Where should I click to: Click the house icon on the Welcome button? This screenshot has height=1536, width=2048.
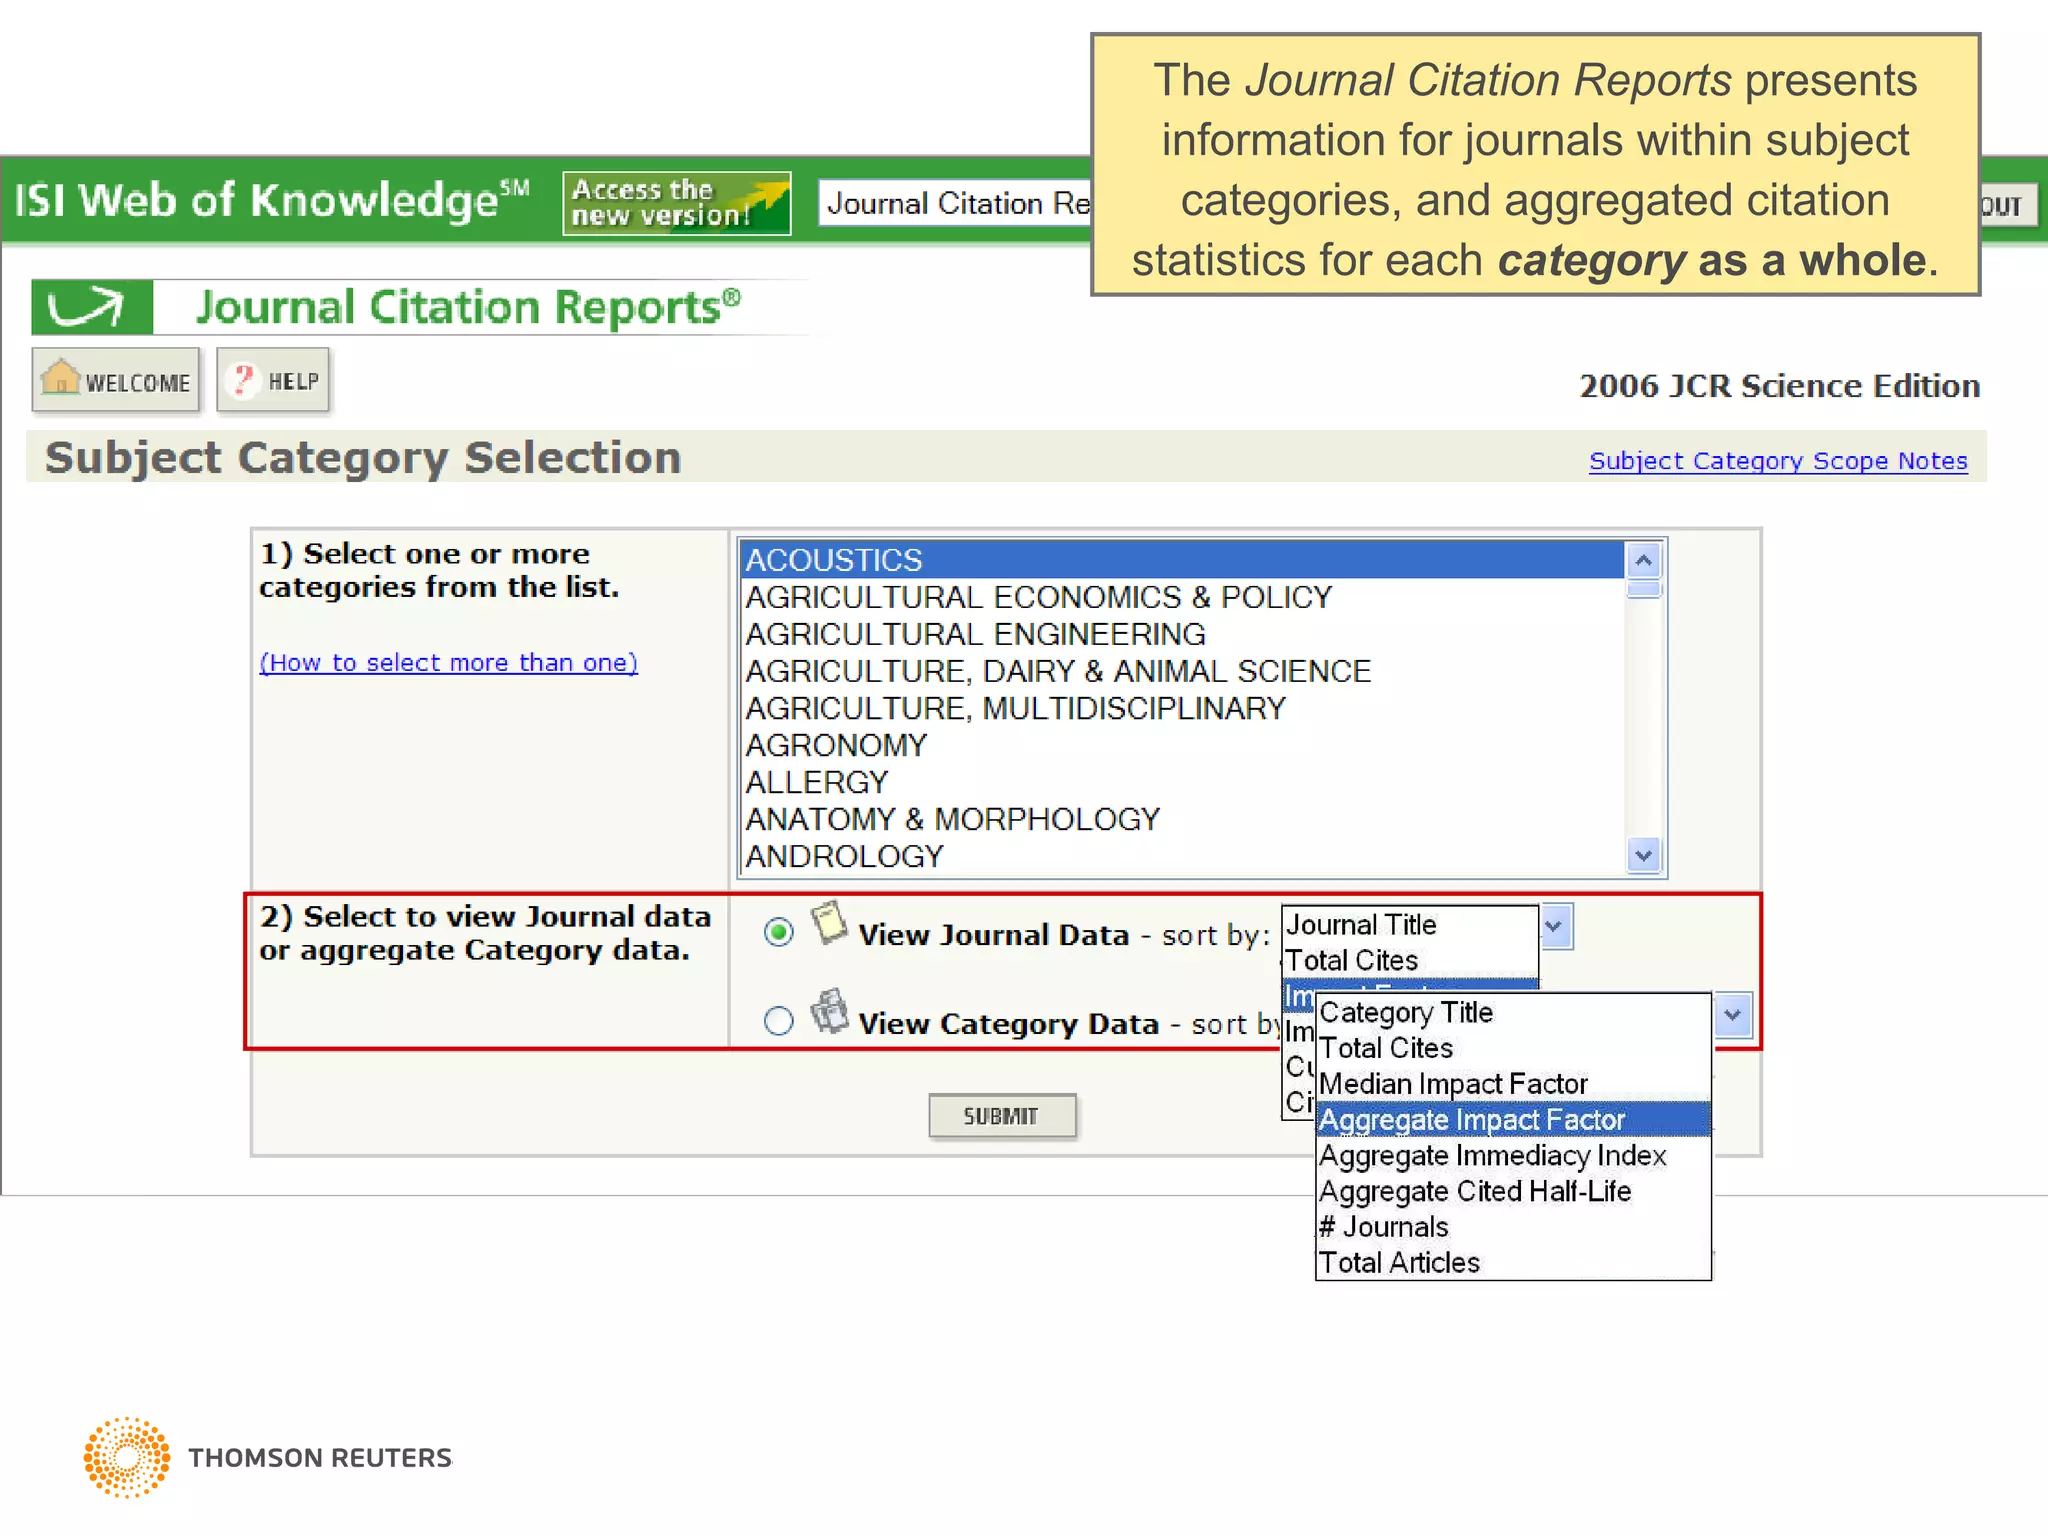[61, 378]
